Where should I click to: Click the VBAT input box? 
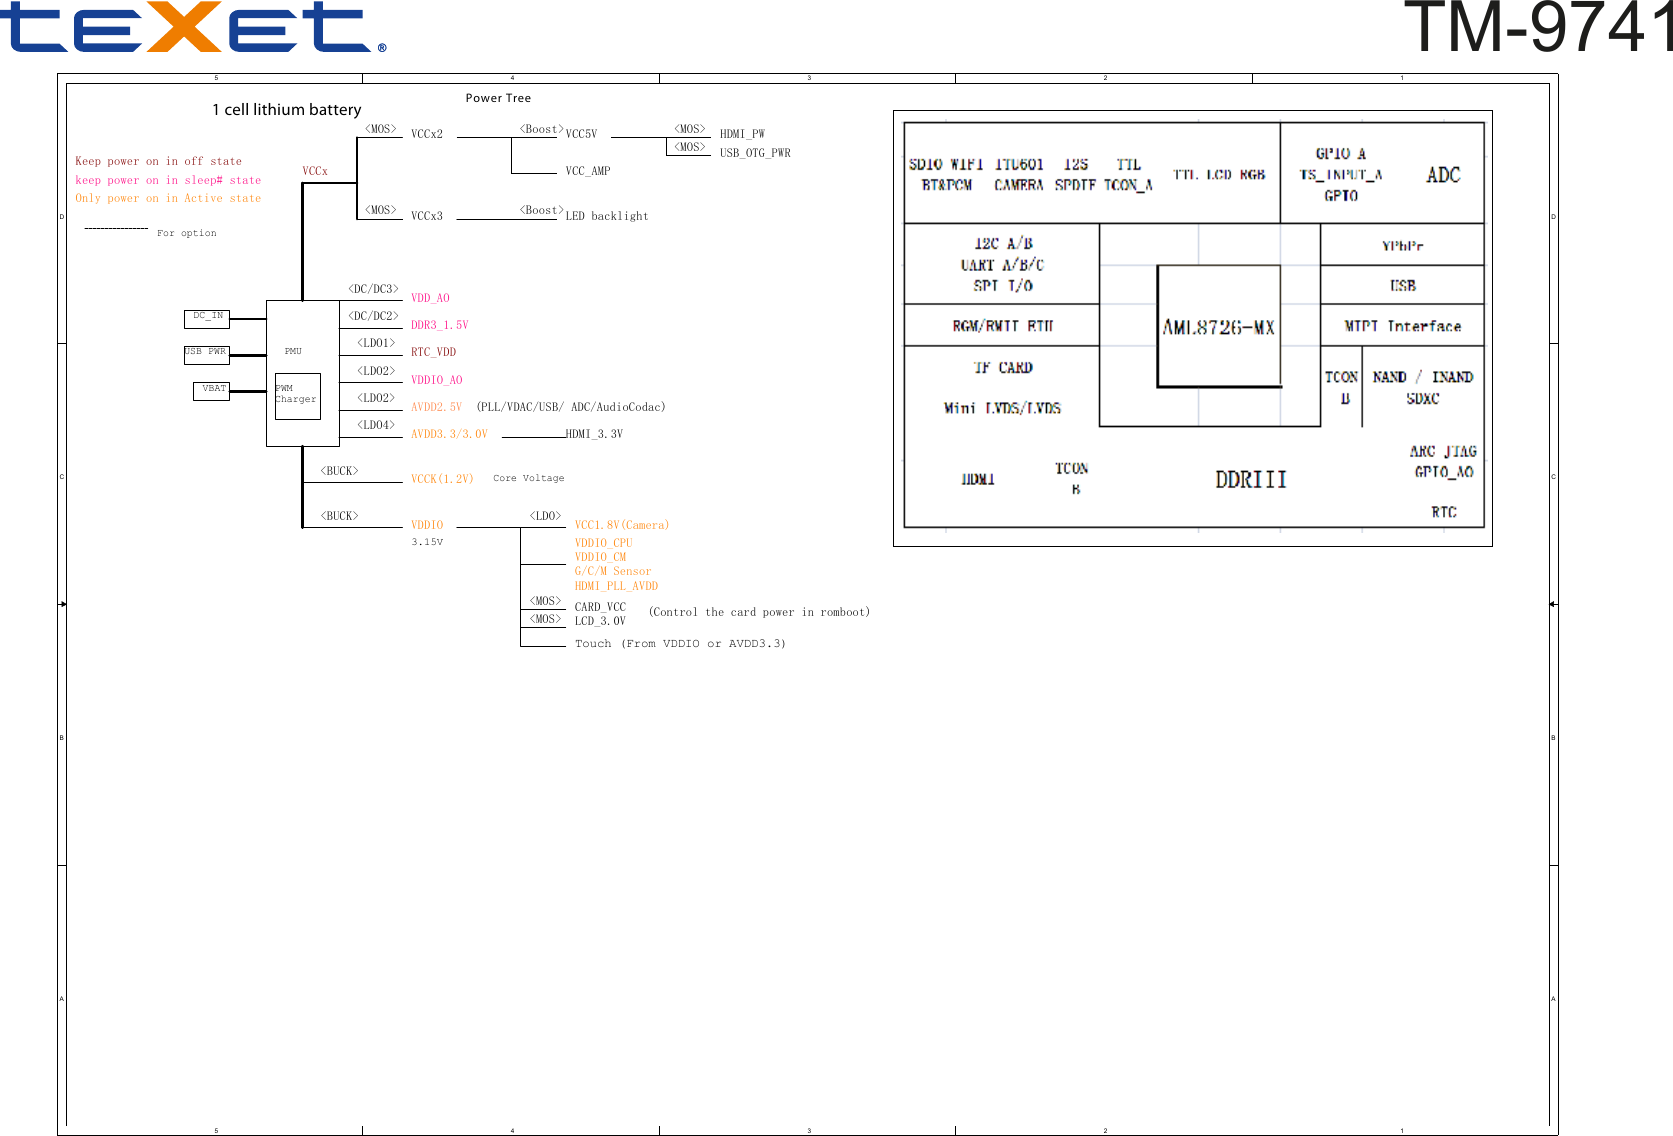coord(212,391)
